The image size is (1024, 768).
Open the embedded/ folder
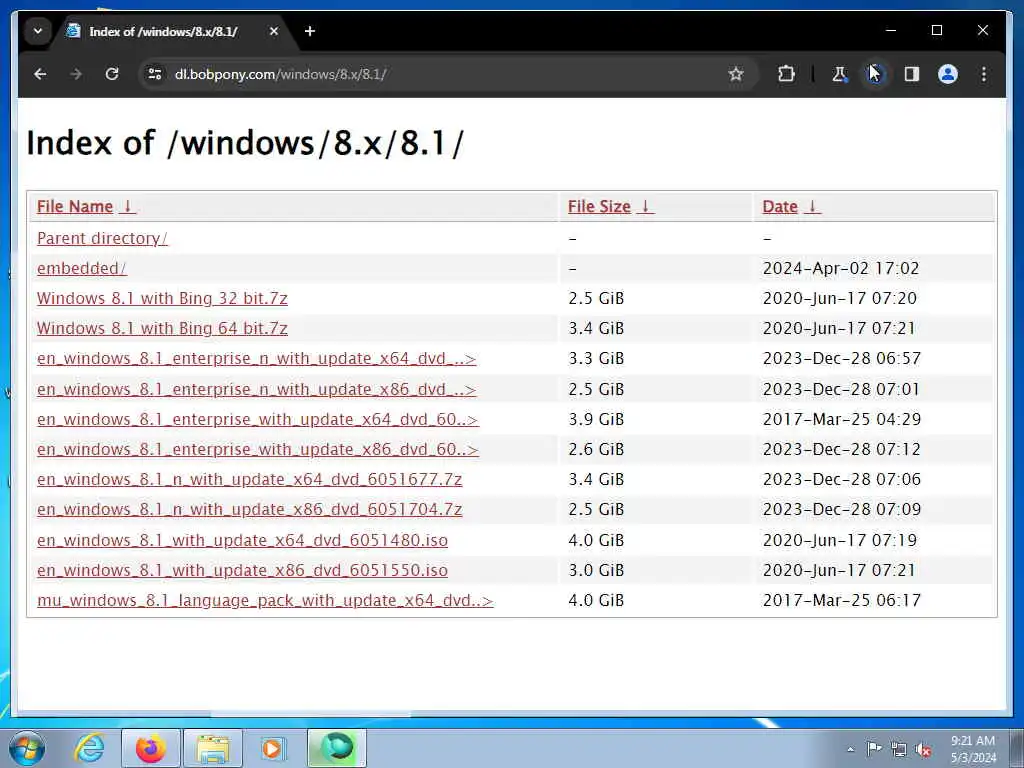point(82,268)
